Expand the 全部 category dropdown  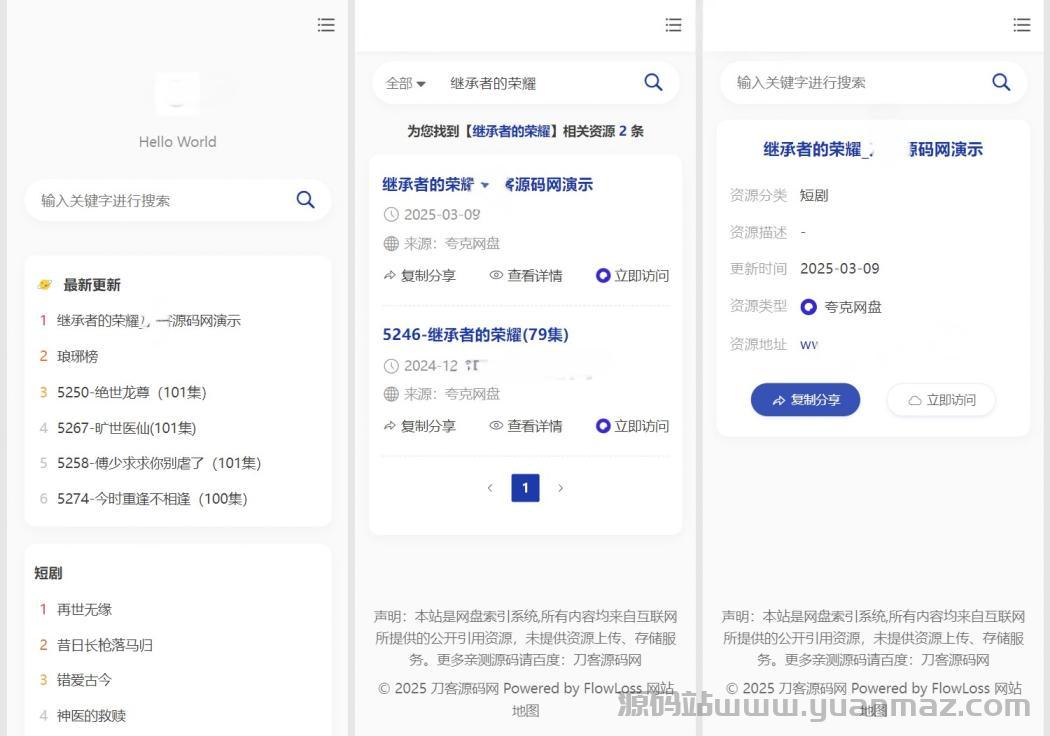[406, 83]
